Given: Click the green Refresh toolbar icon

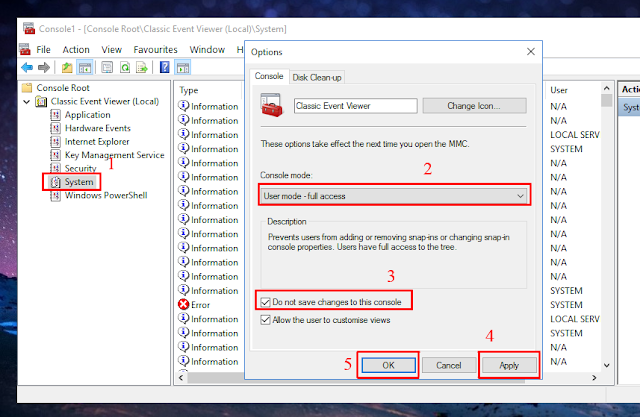Looking at the screenshot, I should point(124,67).
